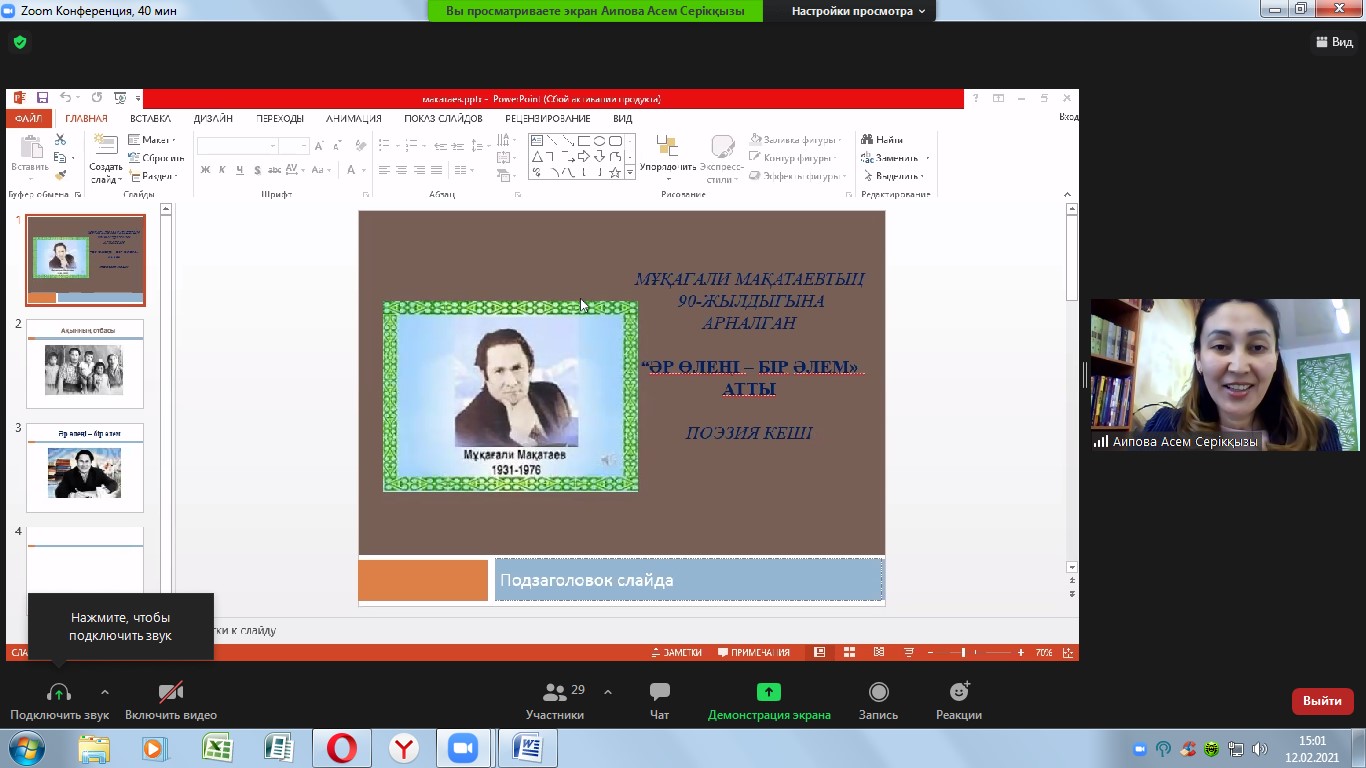Screen dimensions: 1366x768
Task: Open Yandex browser from taskbar
Action: click(x=403, y=748)
